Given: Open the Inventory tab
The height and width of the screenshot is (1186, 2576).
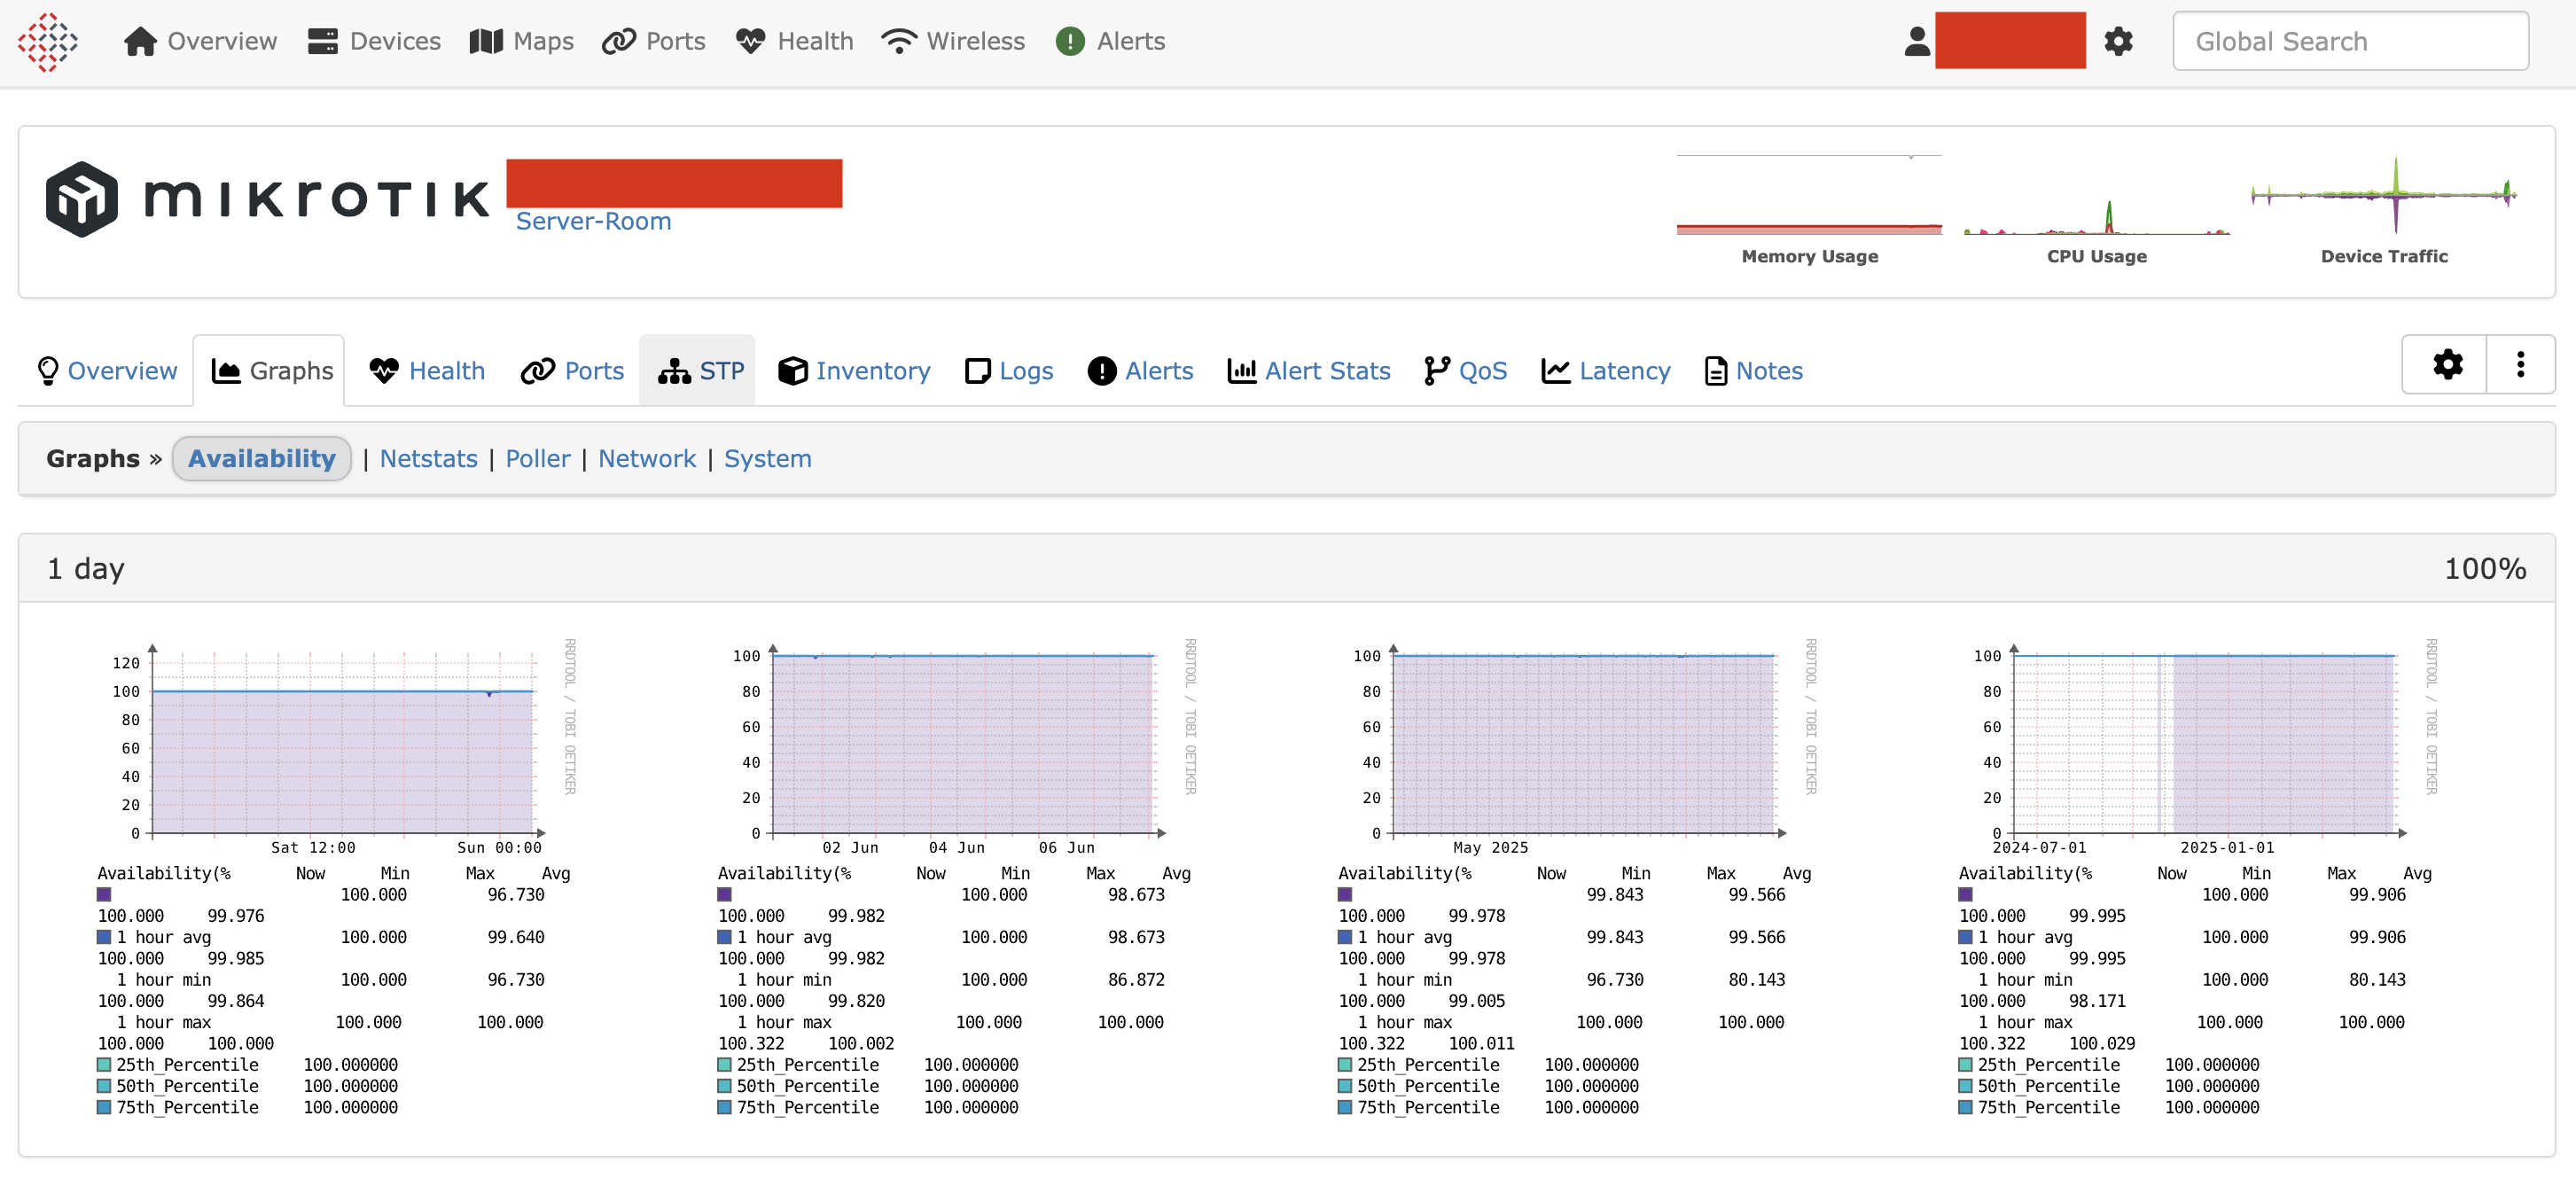Looking at the screenshot, I should click(854, 371).
